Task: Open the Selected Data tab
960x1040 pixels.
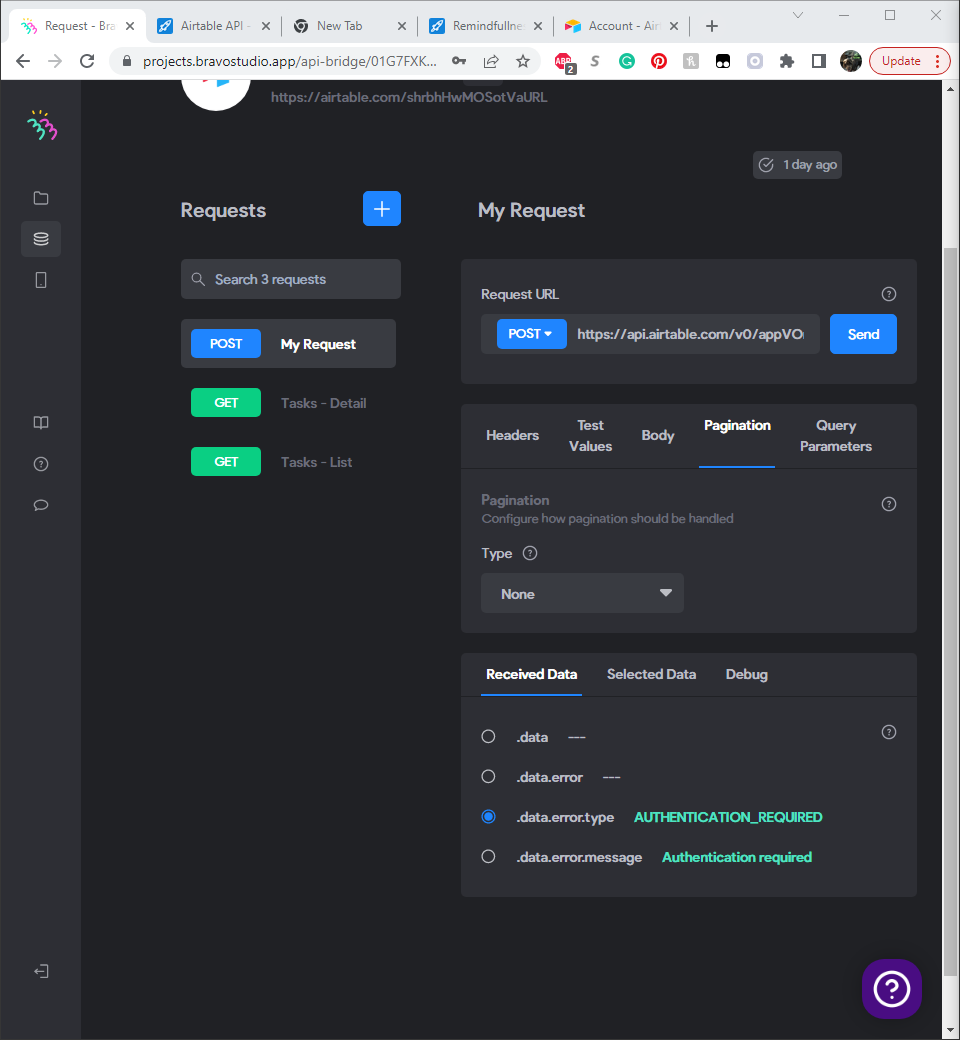Action: [651, 675]
